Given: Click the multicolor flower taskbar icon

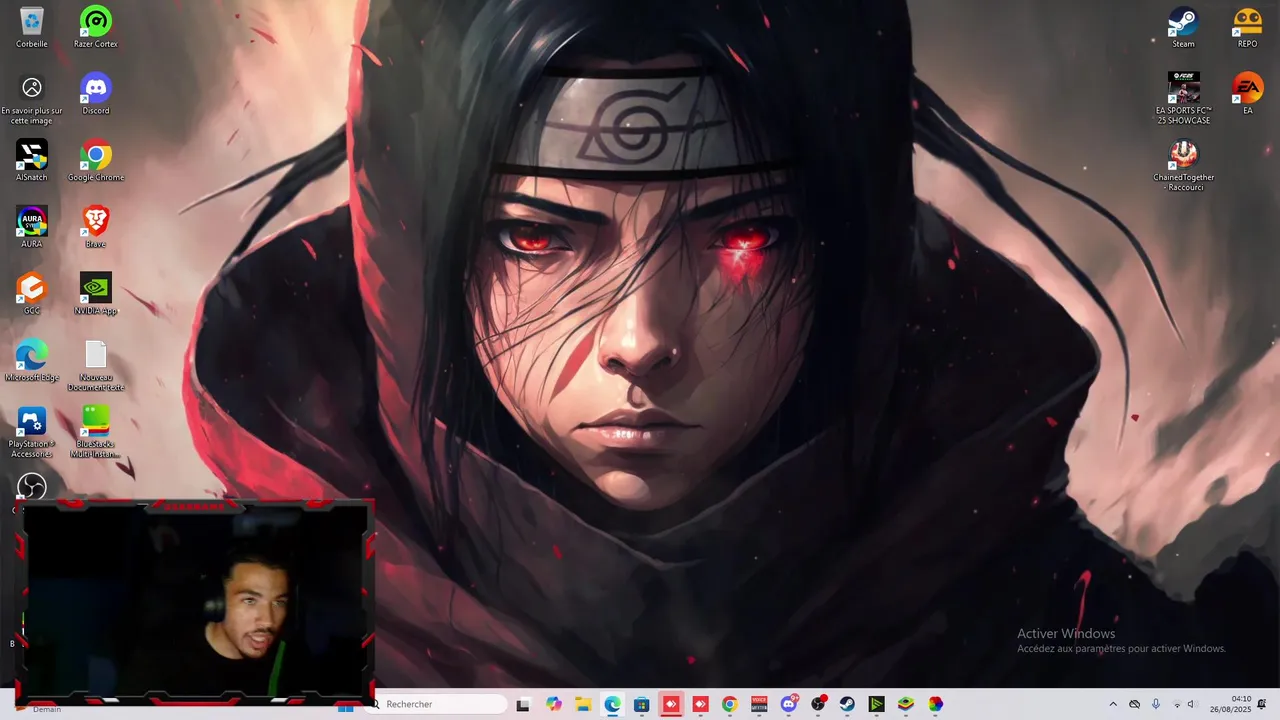Looking at the screenshot, I should pyautogui.click(x=935, y=705).
